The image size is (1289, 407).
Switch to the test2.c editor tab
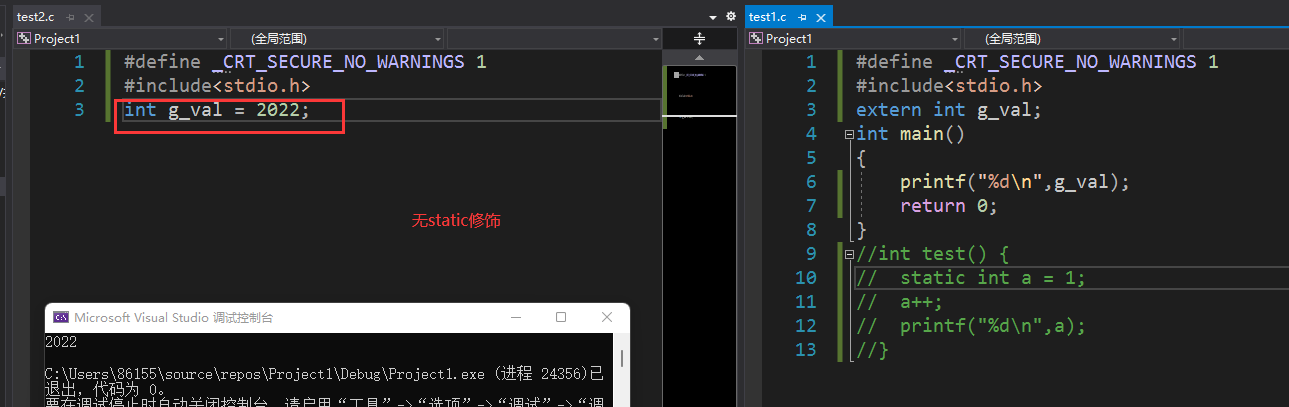pyautogui.click(x=36, y=16)
